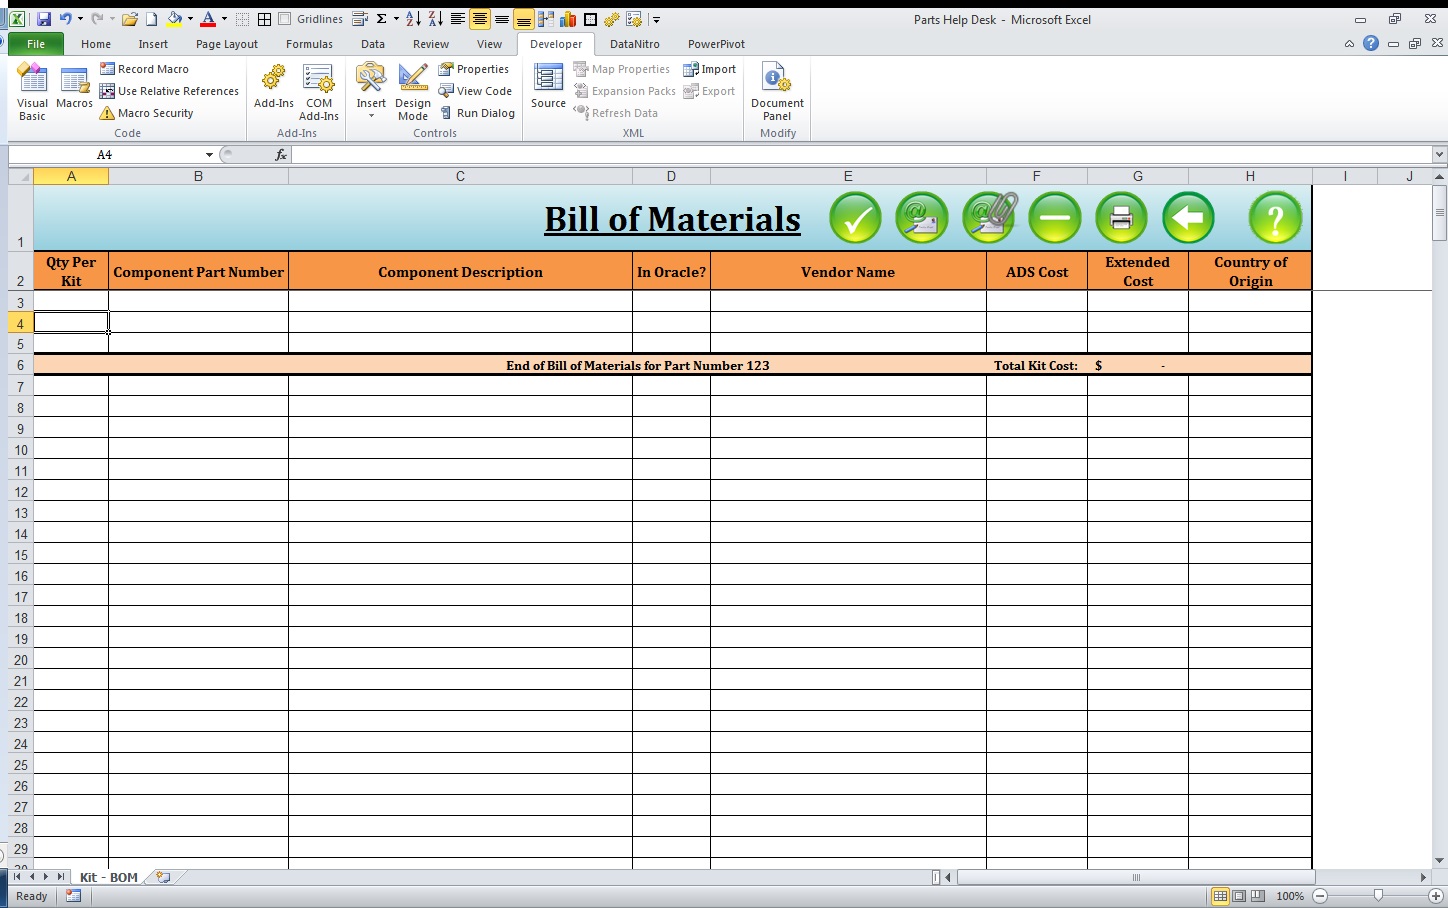Click the AutoSum sigma icon
Viewport: 1448px width, 908px height.
(381, 19)
